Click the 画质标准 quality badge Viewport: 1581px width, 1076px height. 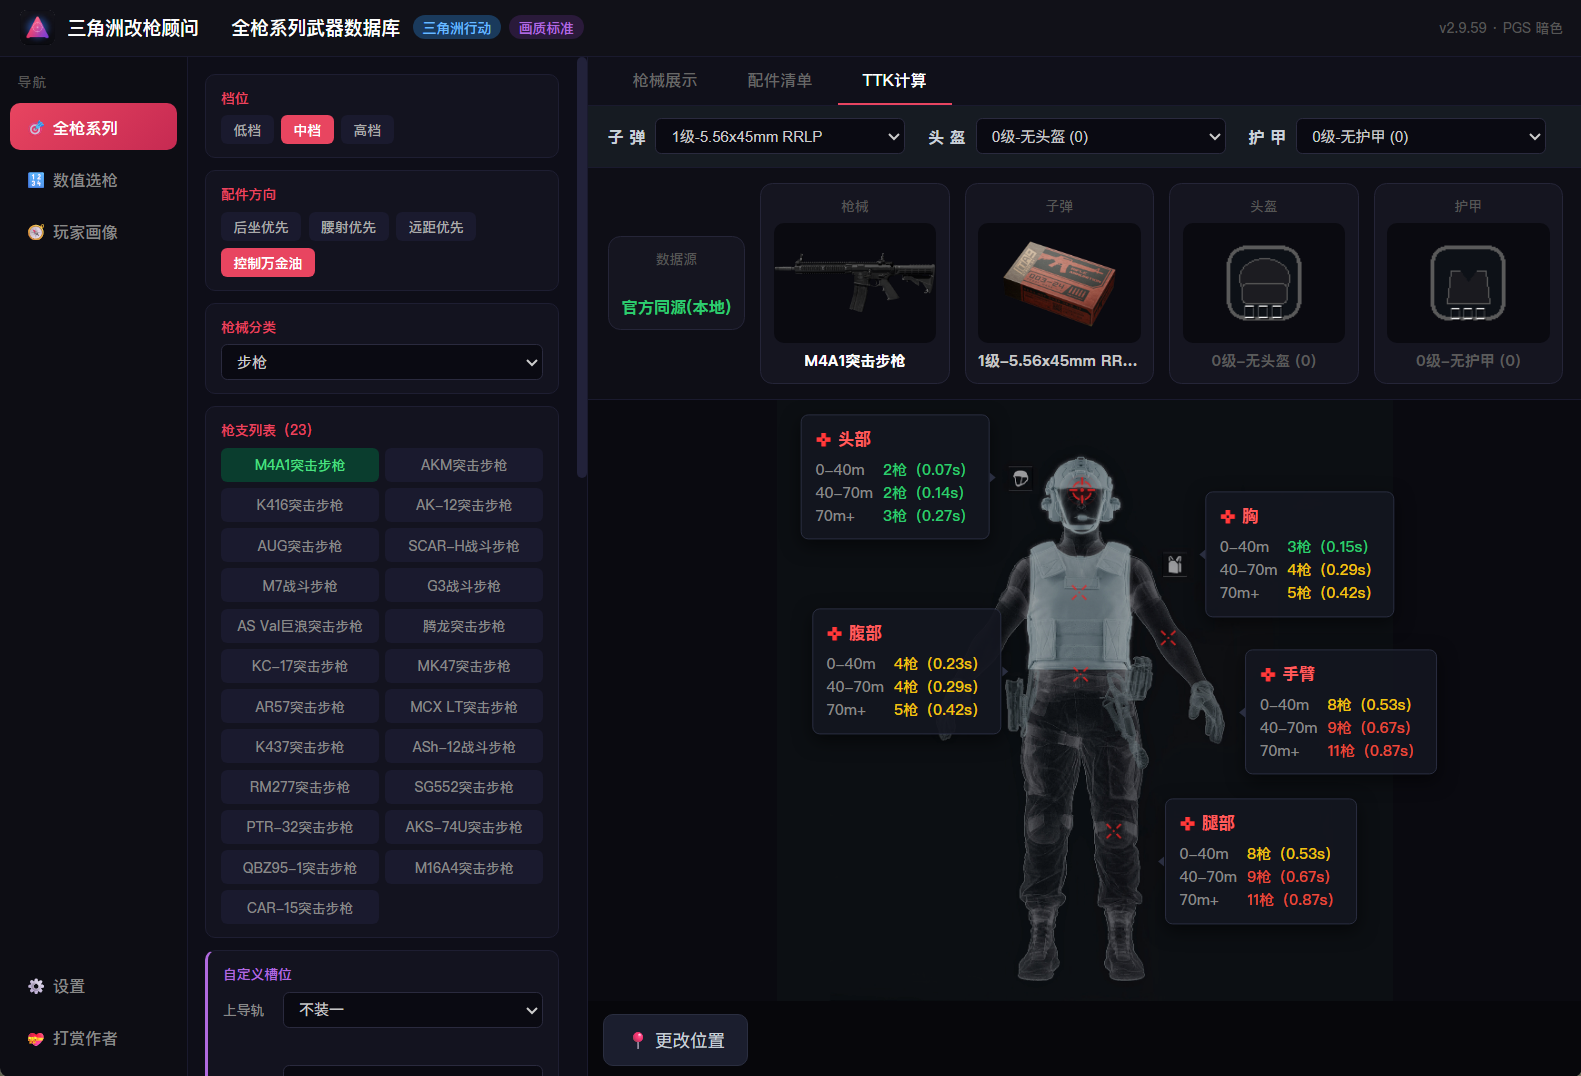(546, 28)
